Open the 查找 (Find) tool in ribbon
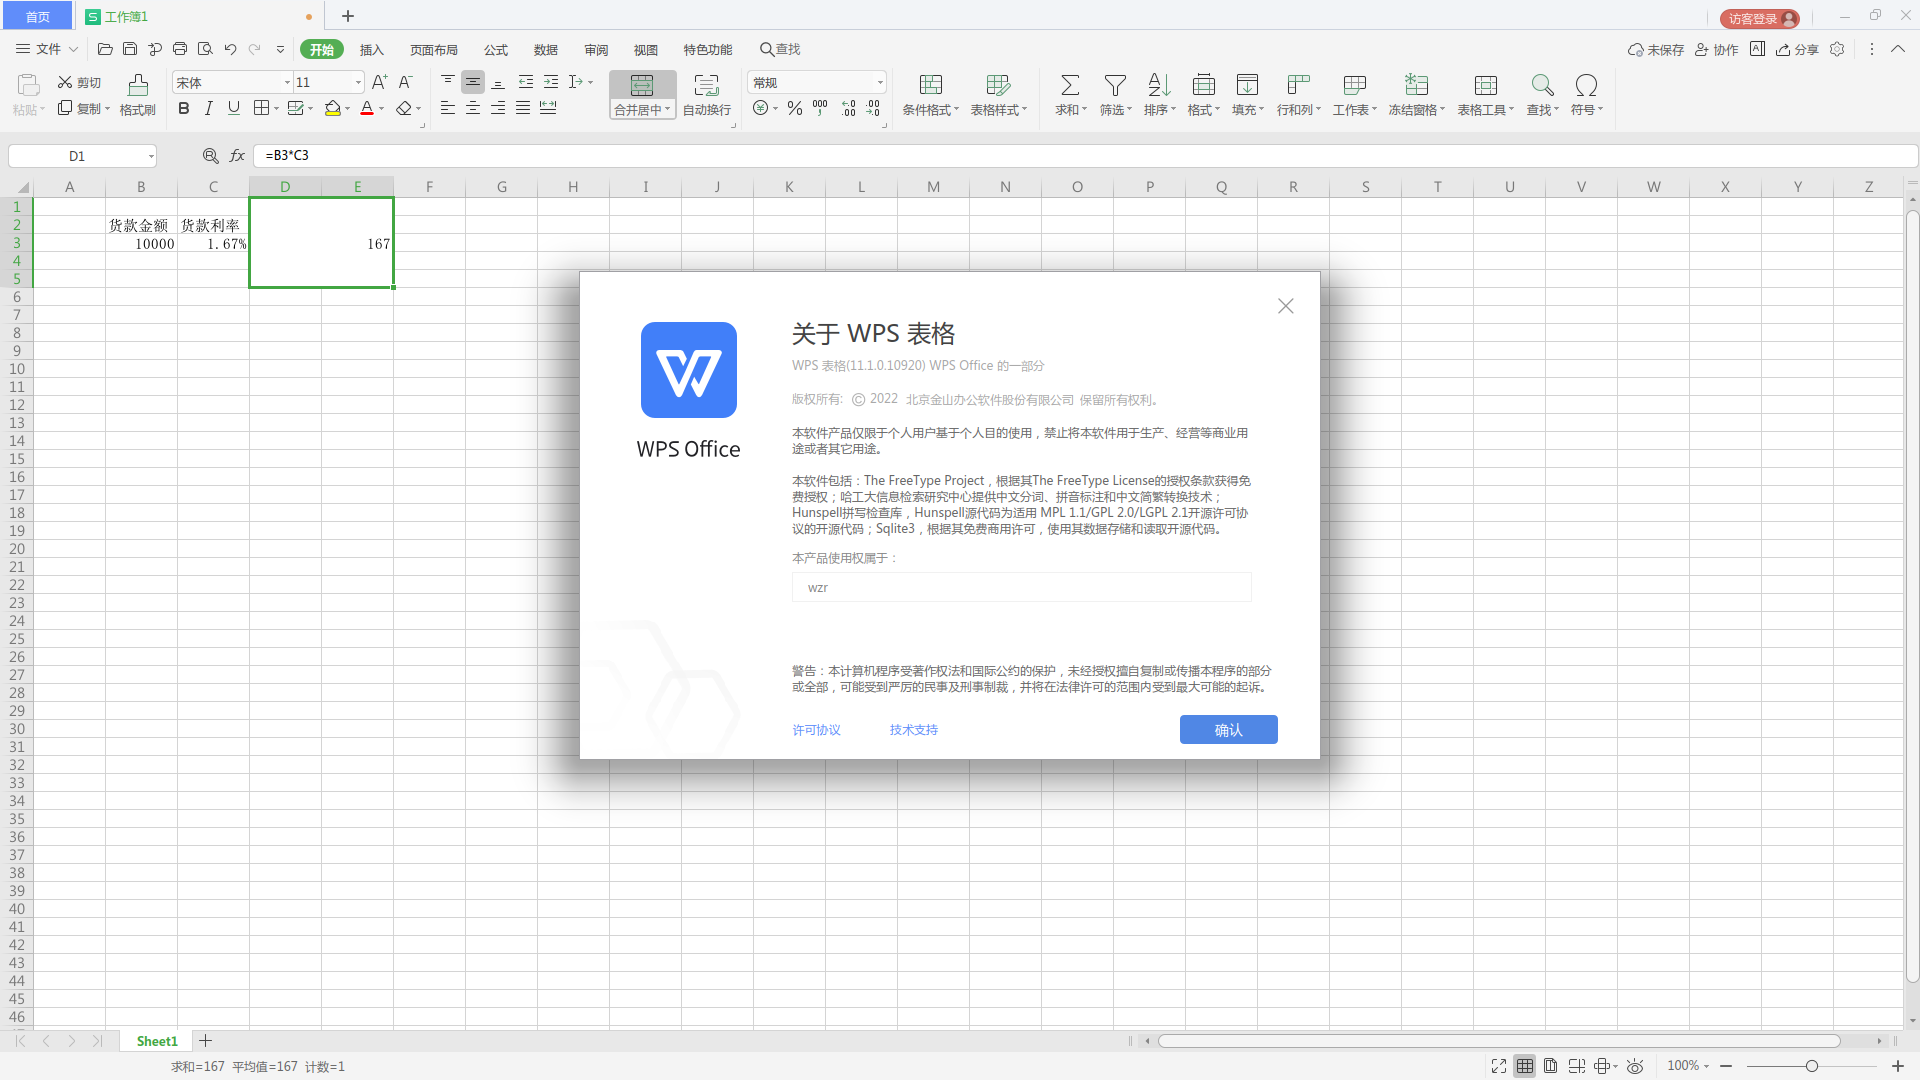The image size is (1920, 1080). click(x=1541, y=95)
